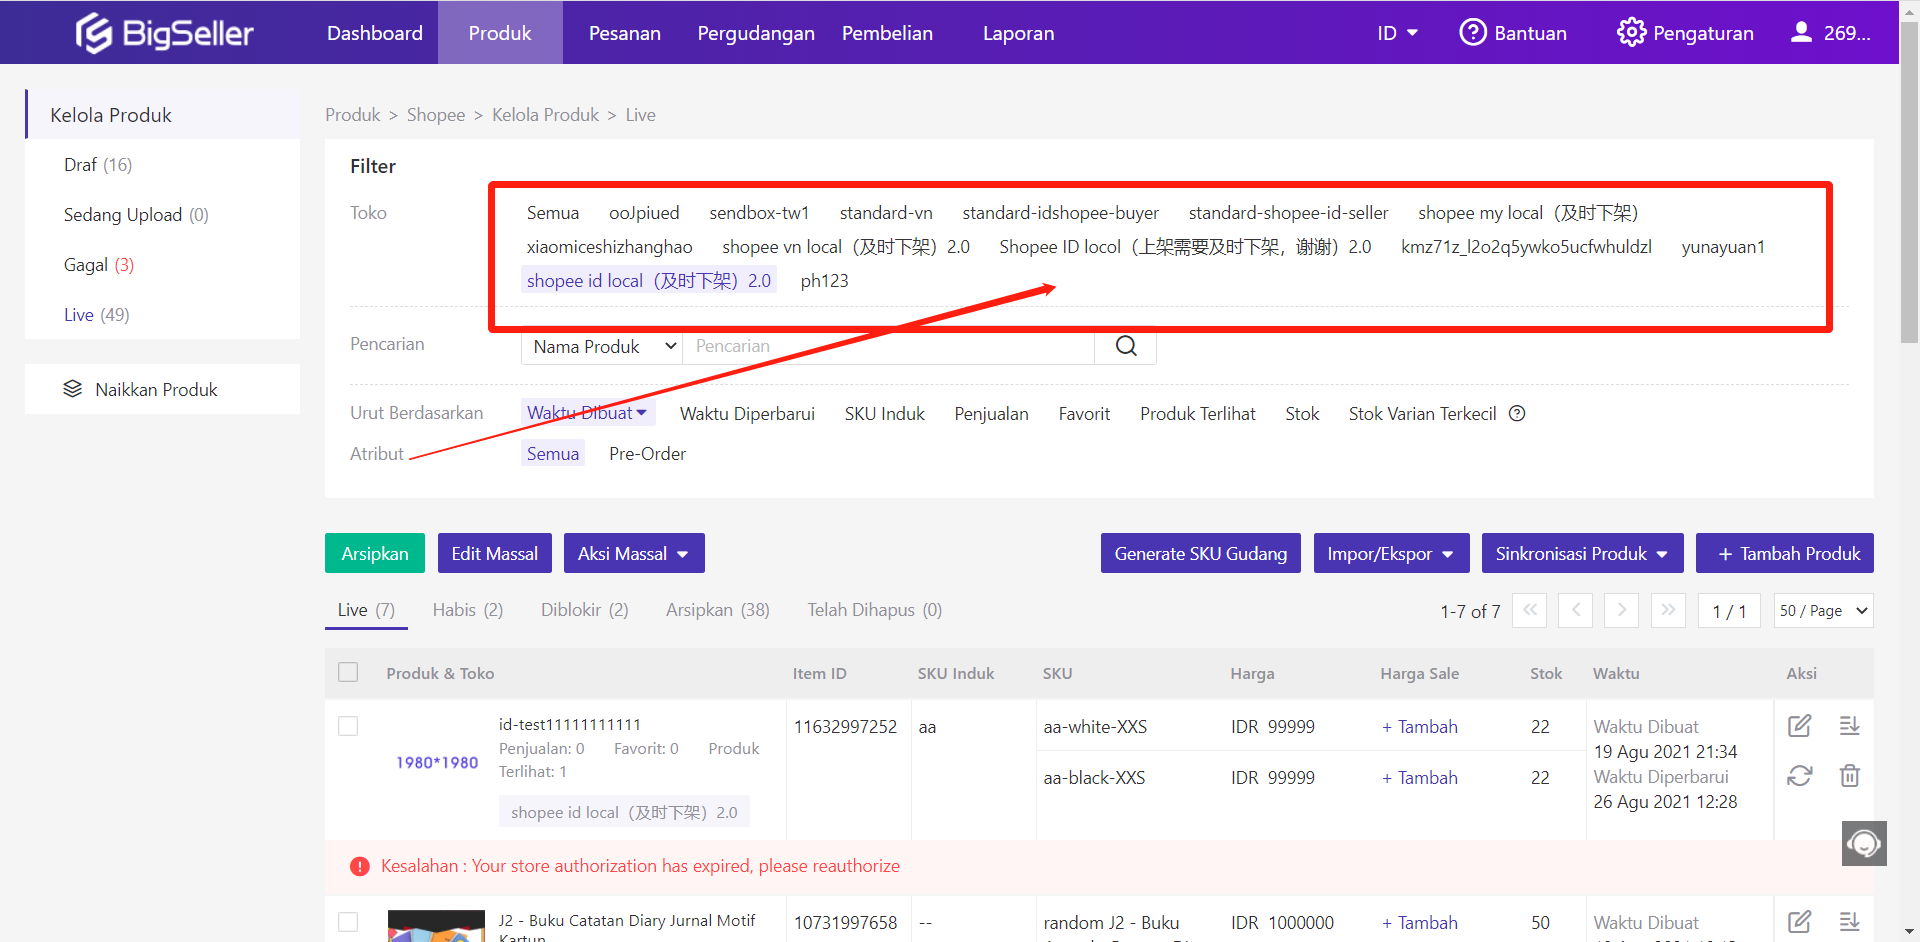Go to previous page arrow

coord(1576,610)
